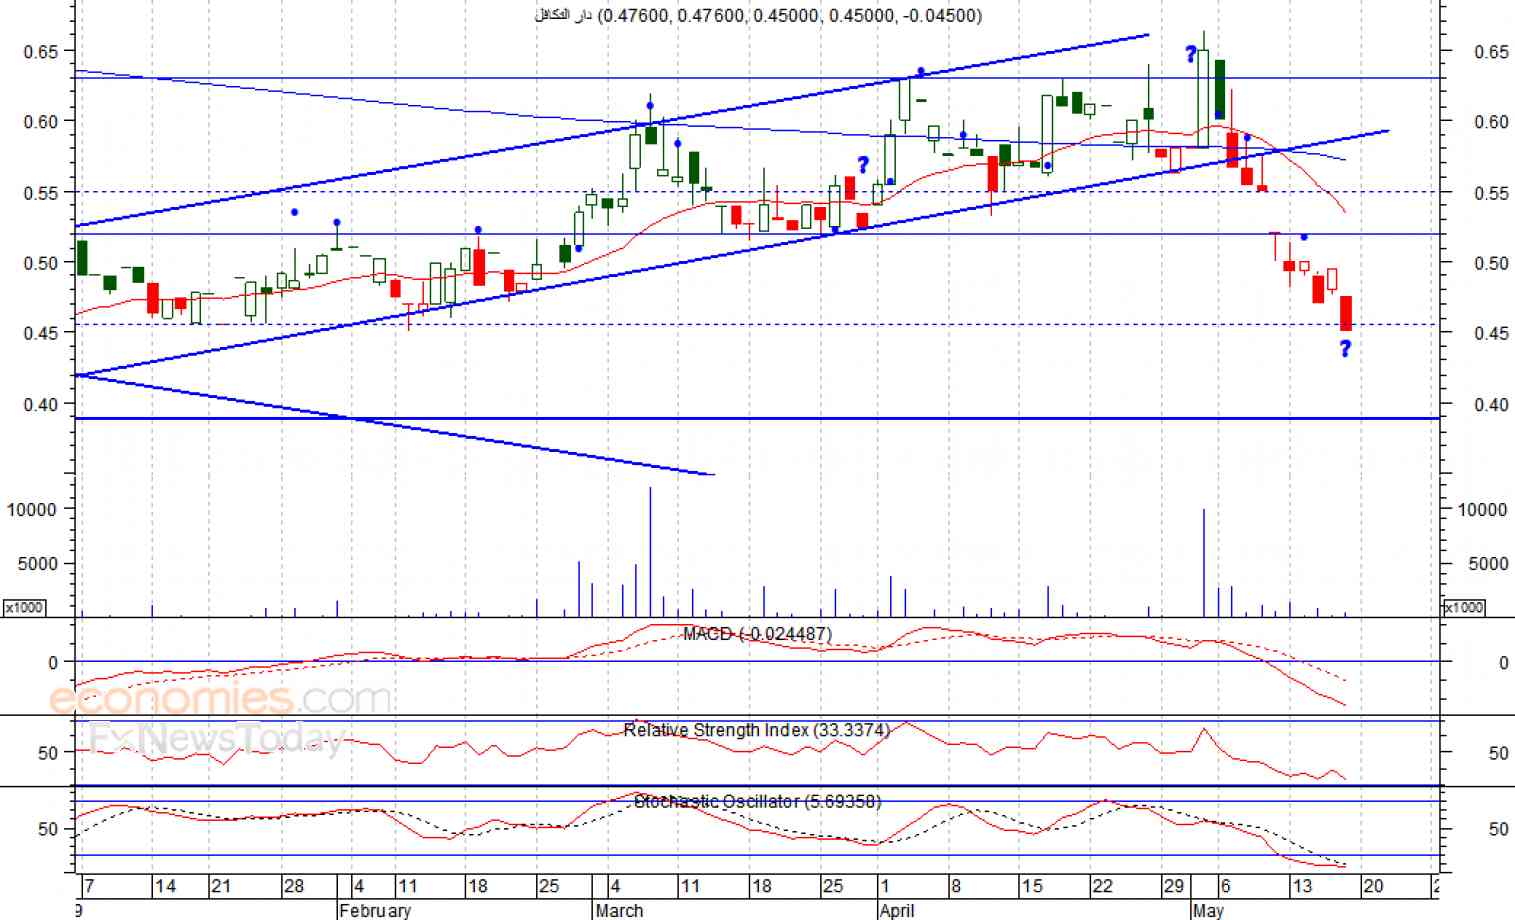
Task: Select the MACD zero label on left axis
Action: [53, 663]
